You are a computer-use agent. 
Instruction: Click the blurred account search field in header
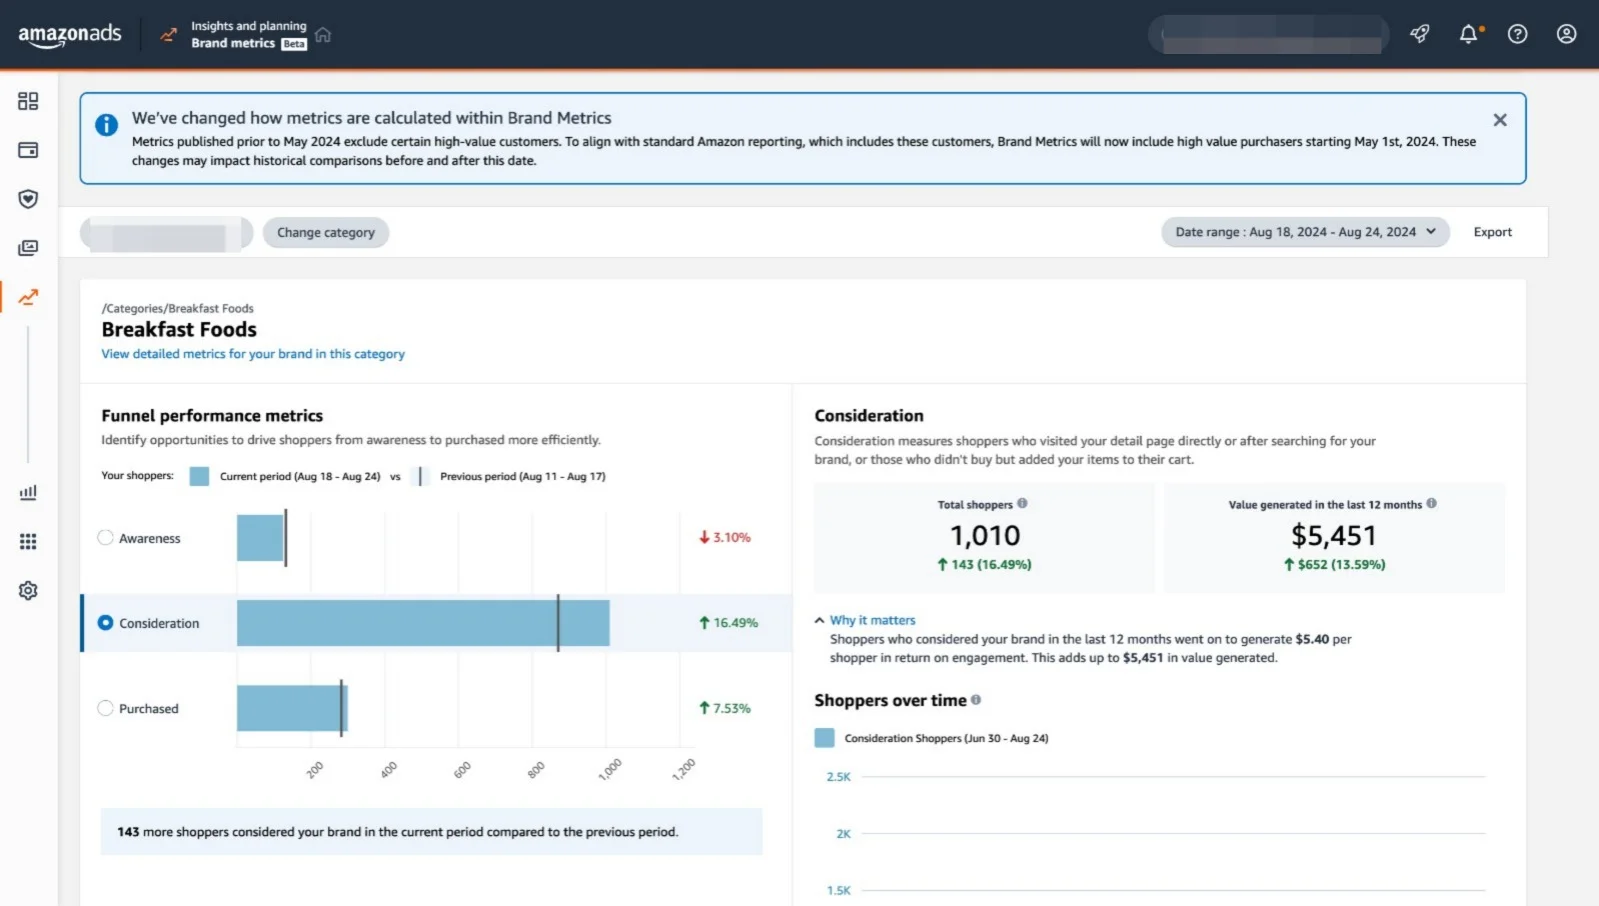(1268, 34)
